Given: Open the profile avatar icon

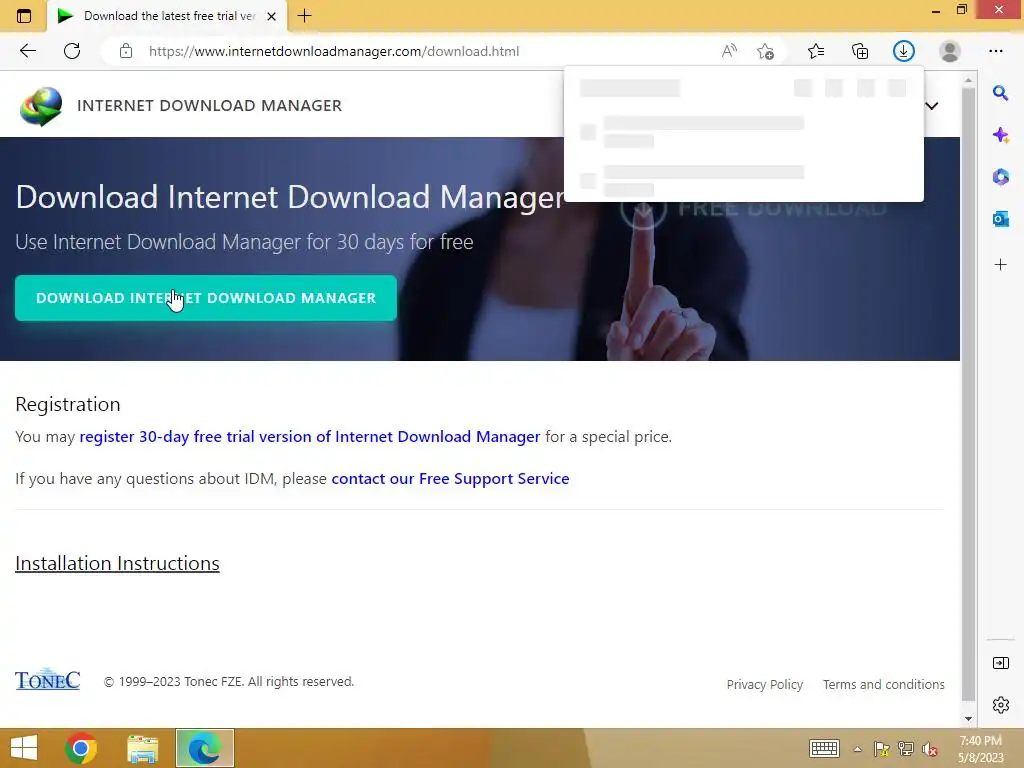Looking at the screenshot, I should tap(950, 51).
